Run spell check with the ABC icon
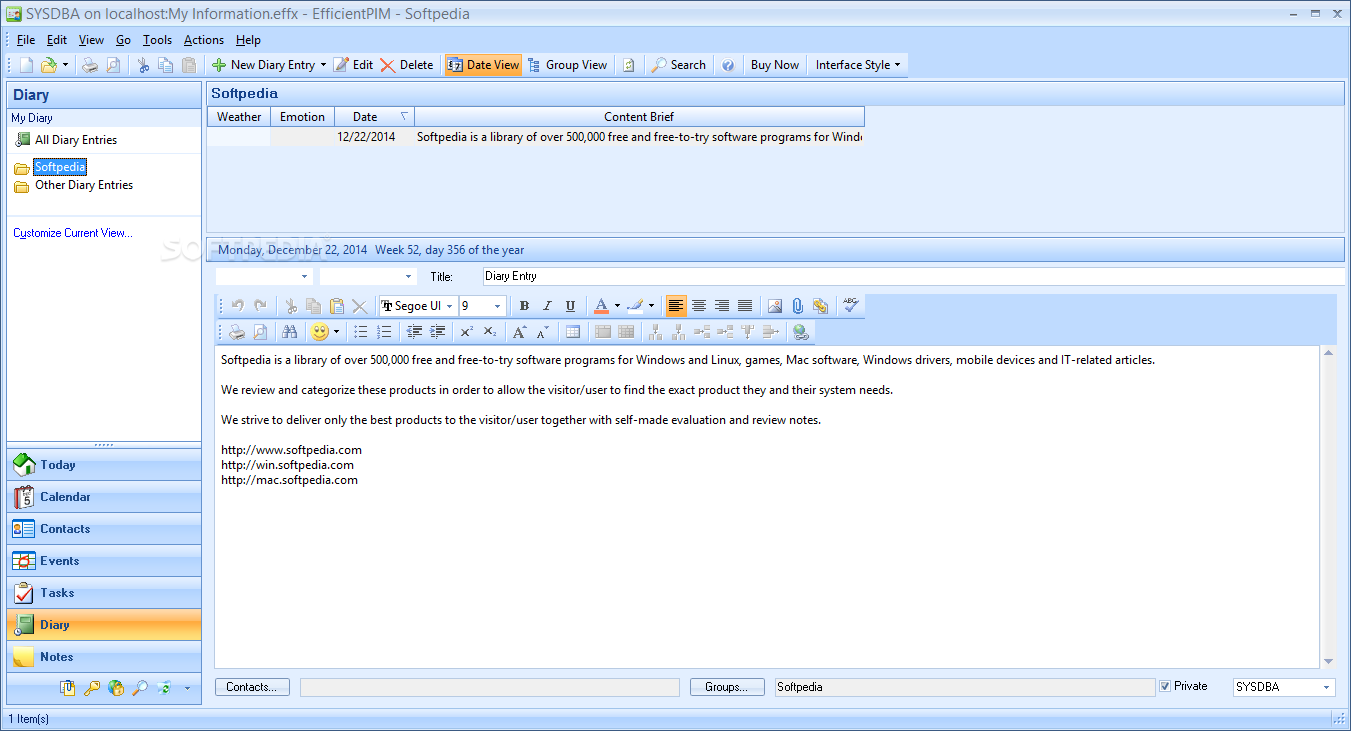 (x=851, y=305)
